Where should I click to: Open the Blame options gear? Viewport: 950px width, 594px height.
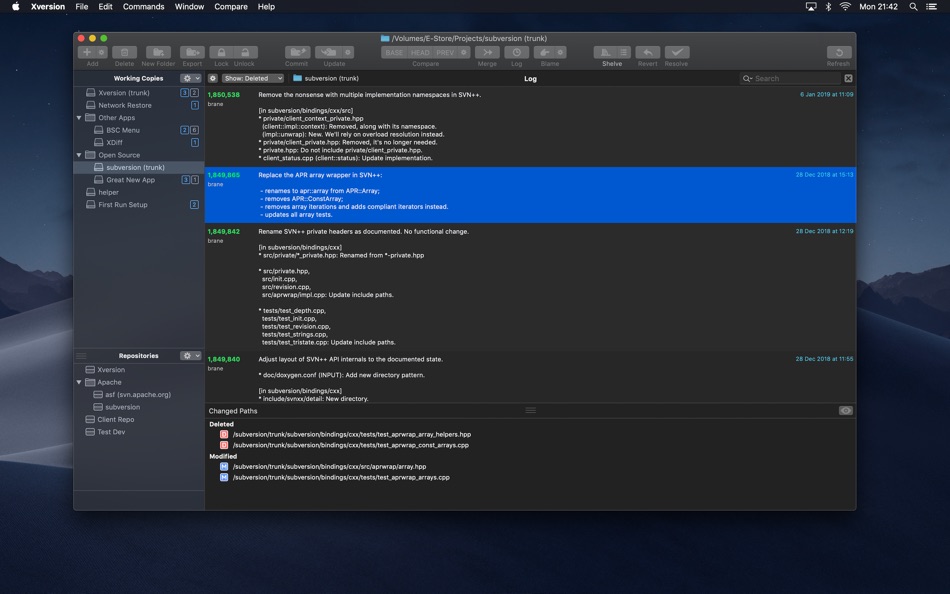click(x=560, y=52)
